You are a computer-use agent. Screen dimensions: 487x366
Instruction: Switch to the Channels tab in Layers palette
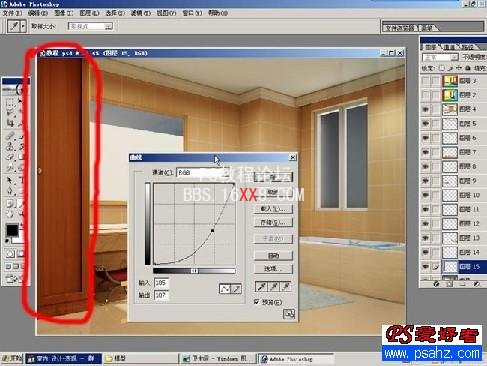click(449, 47)
